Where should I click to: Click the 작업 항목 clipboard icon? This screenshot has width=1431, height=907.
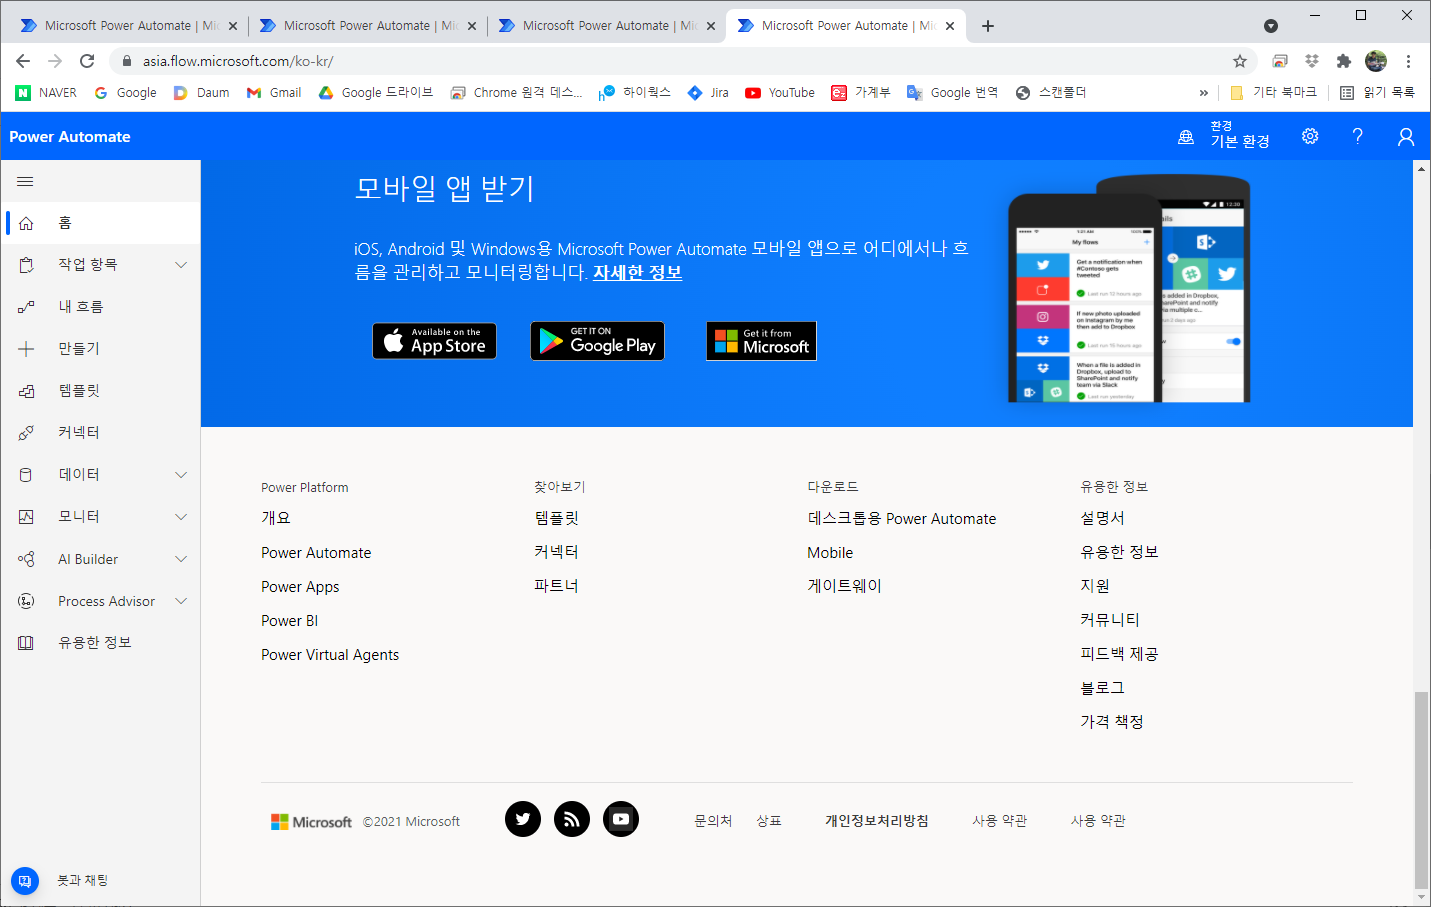[x=26, y=265]
